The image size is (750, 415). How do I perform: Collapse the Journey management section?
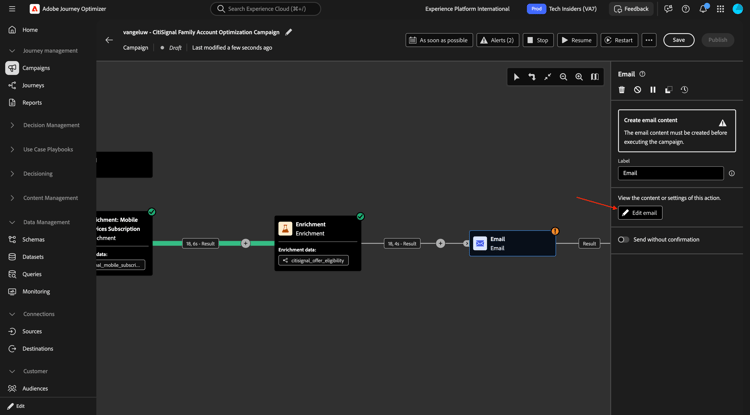pyautogui.click(x=12, y=51)
